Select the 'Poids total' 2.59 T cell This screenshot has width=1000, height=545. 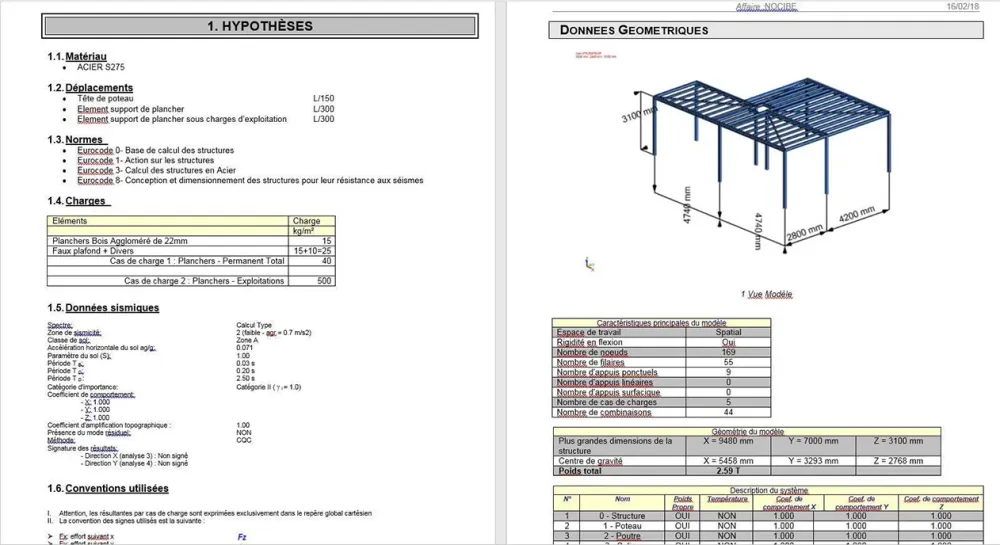(728, 470)
